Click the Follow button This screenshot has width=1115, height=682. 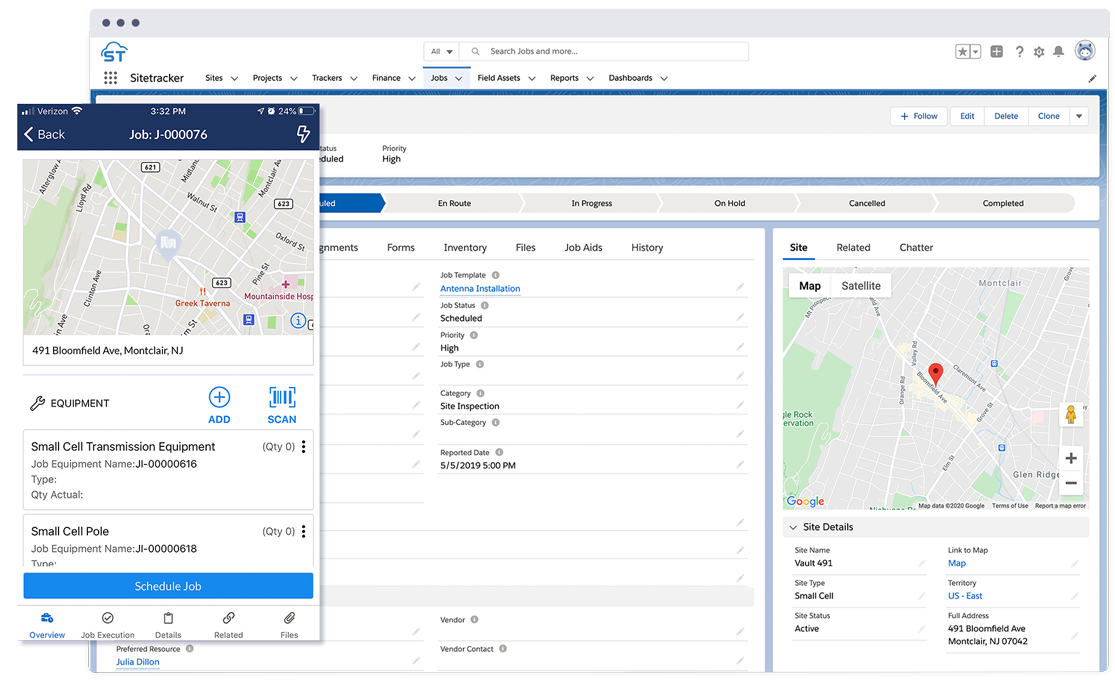click(x=919, y=116)
